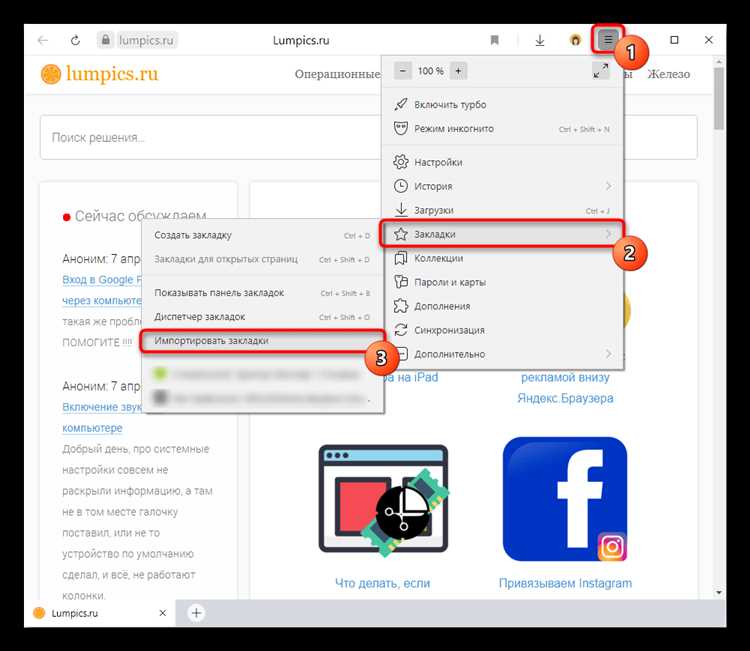This screenshot has width=750, height=651.
Task: Select Импортировать закладки in submenu
Action: tap(263, 341)
